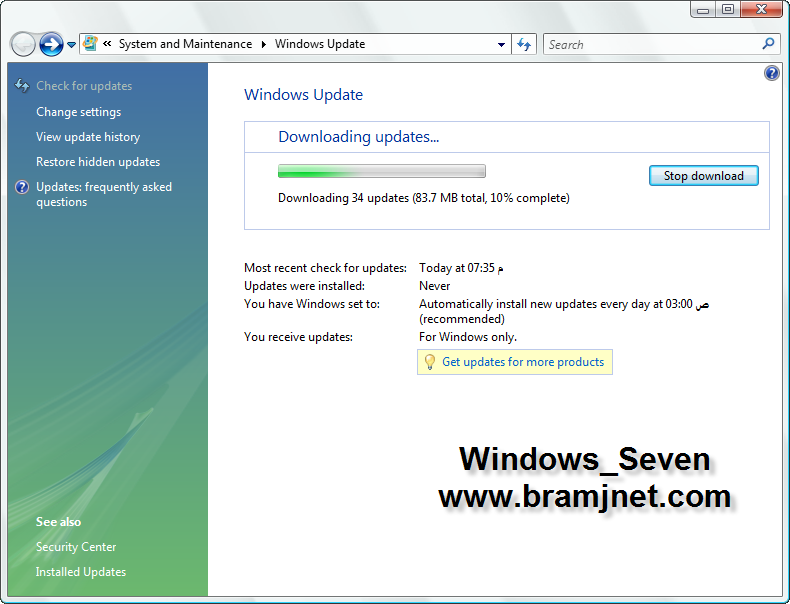Open Installed Updates under See also
Image resolution: width=790 pixels, height=604 pixels.
point(81,572)
